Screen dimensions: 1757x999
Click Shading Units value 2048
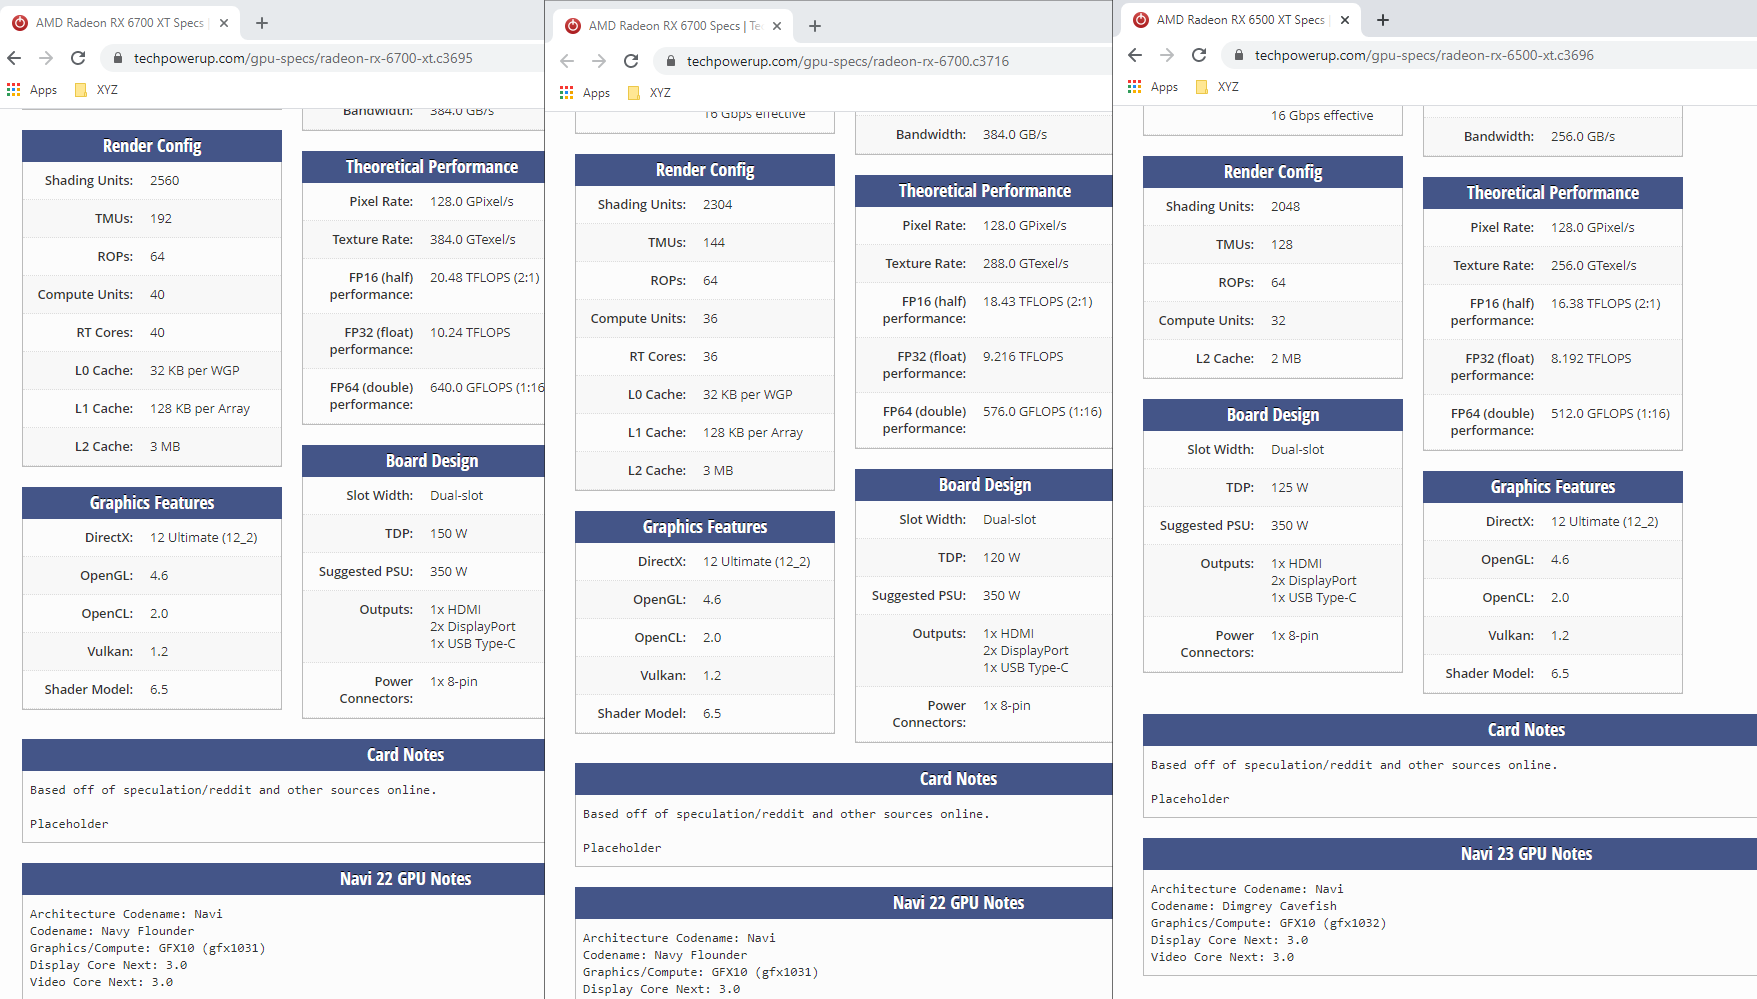pos(1286,207)
